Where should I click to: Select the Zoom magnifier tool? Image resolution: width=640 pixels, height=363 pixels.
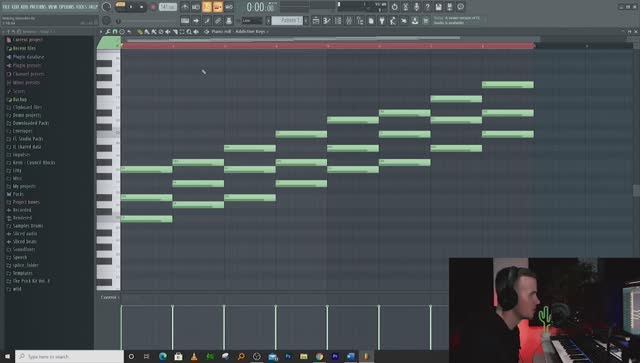tap(189, 31)
